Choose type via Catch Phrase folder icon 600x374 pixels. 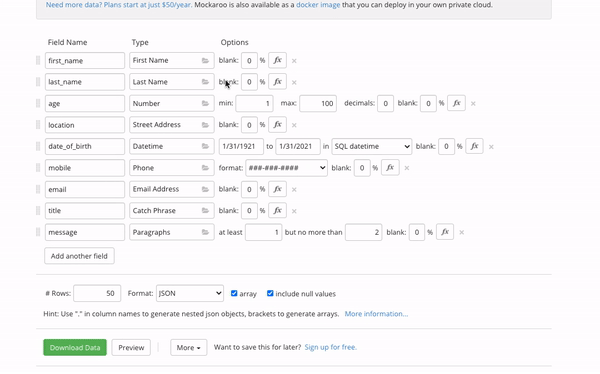[x=205, y=211]
